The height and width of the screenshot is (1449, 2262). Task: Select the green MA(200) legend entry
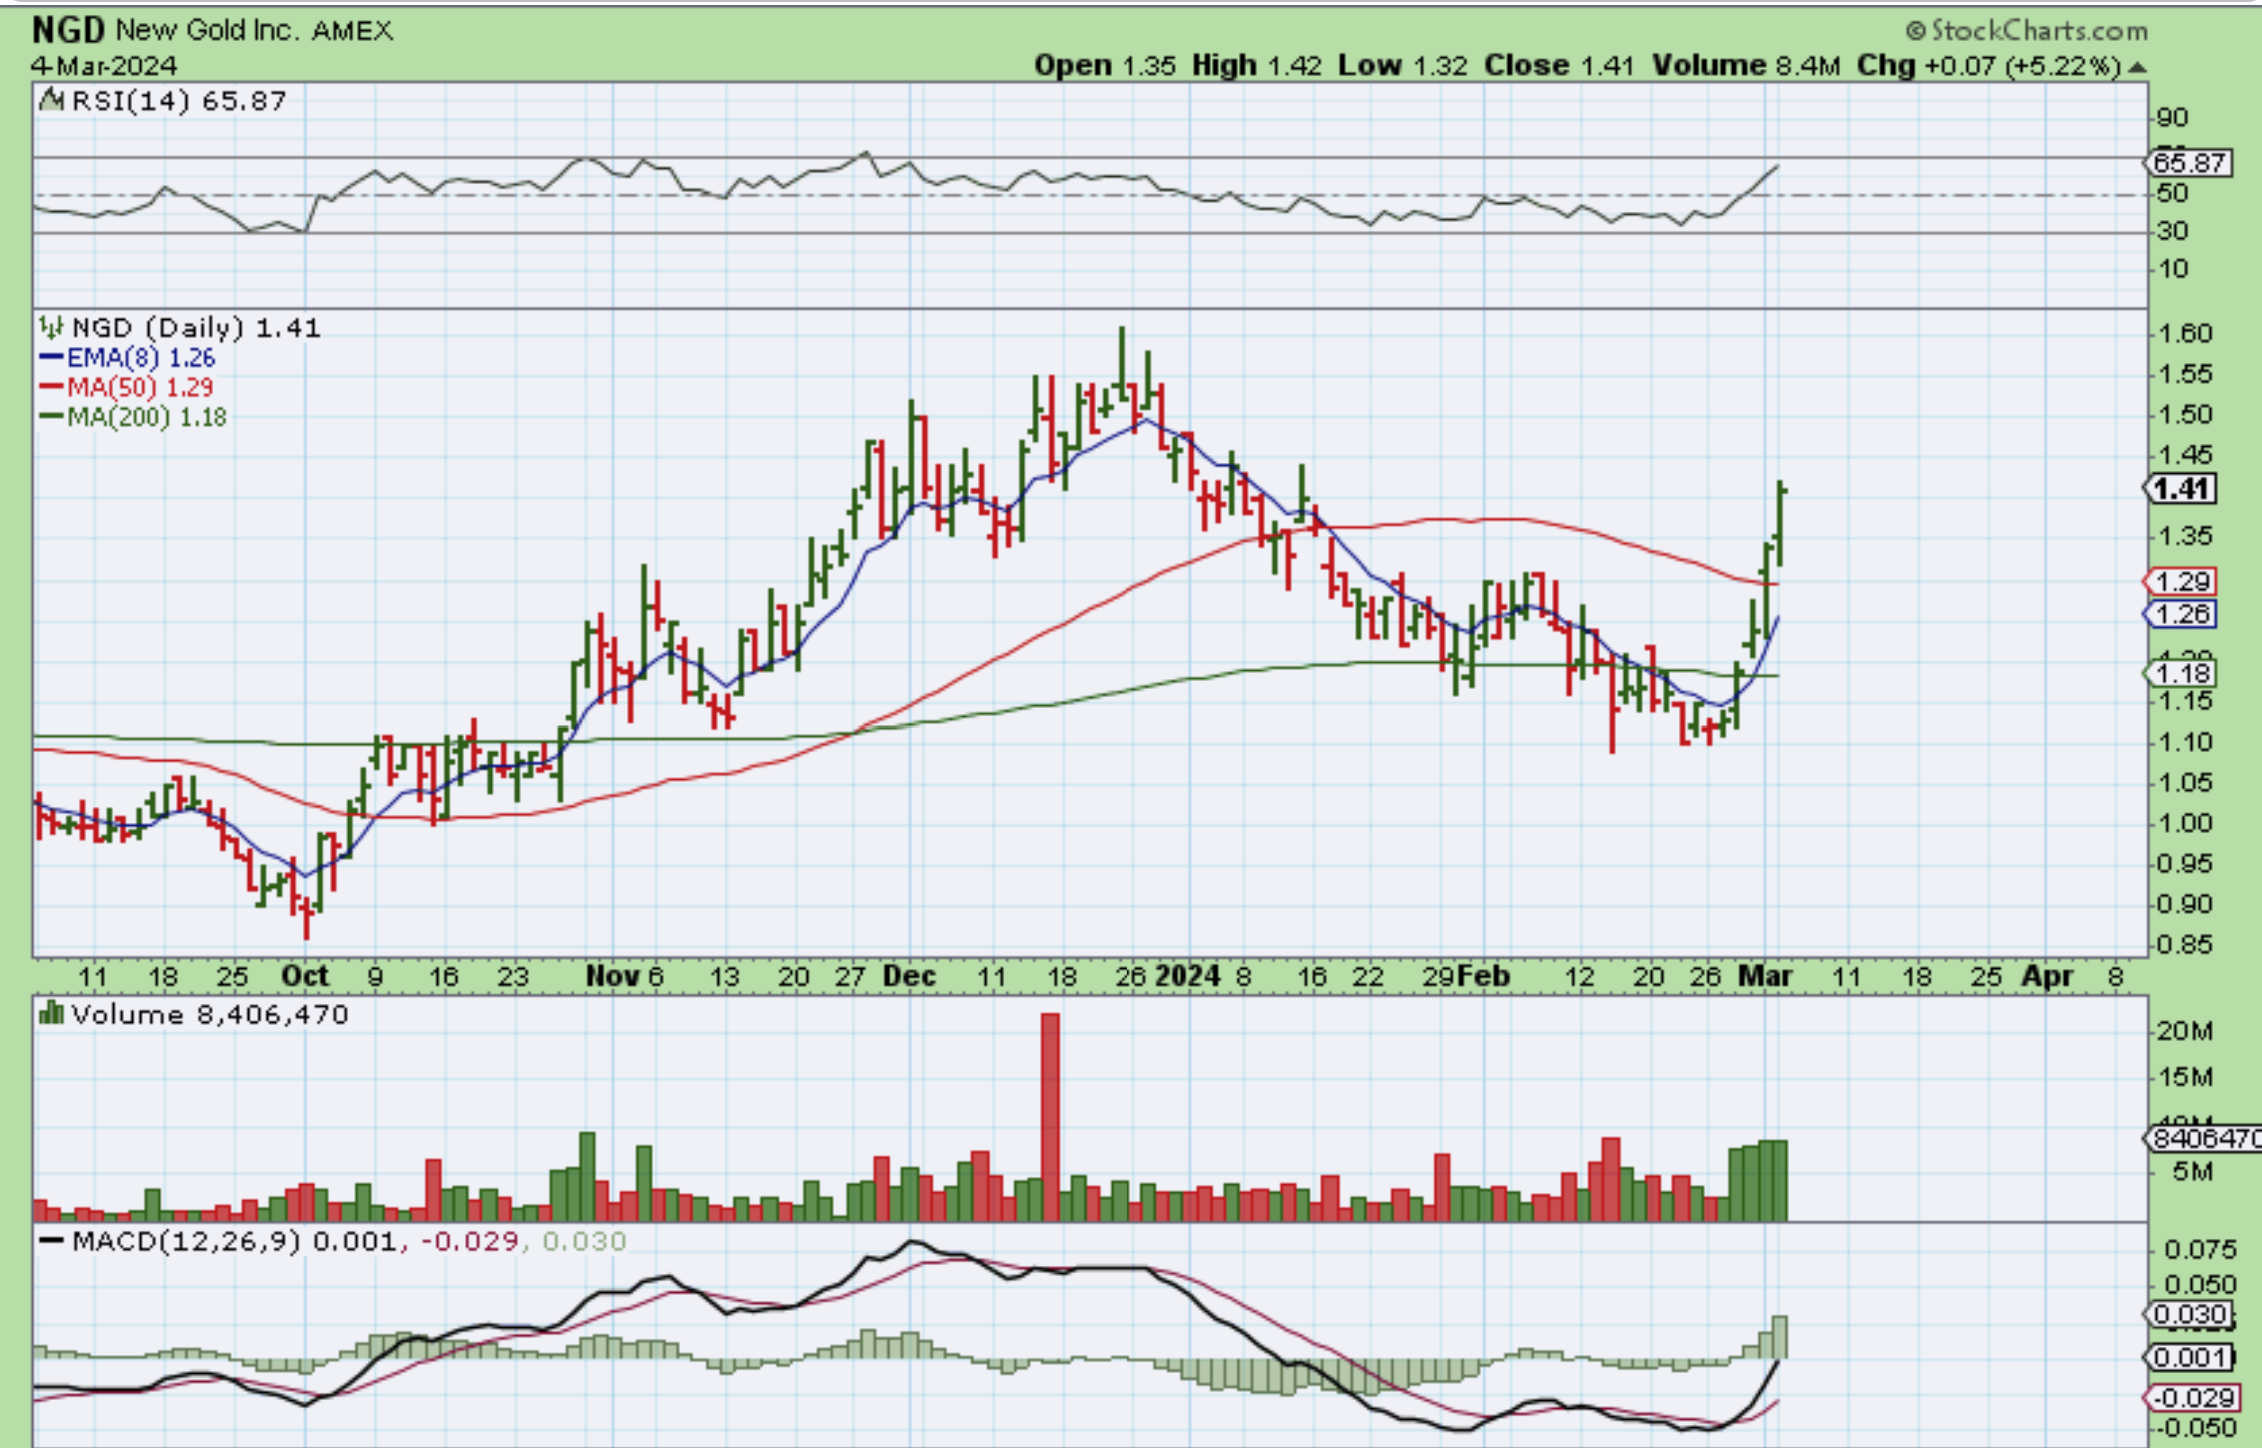[x=133, y=418]
